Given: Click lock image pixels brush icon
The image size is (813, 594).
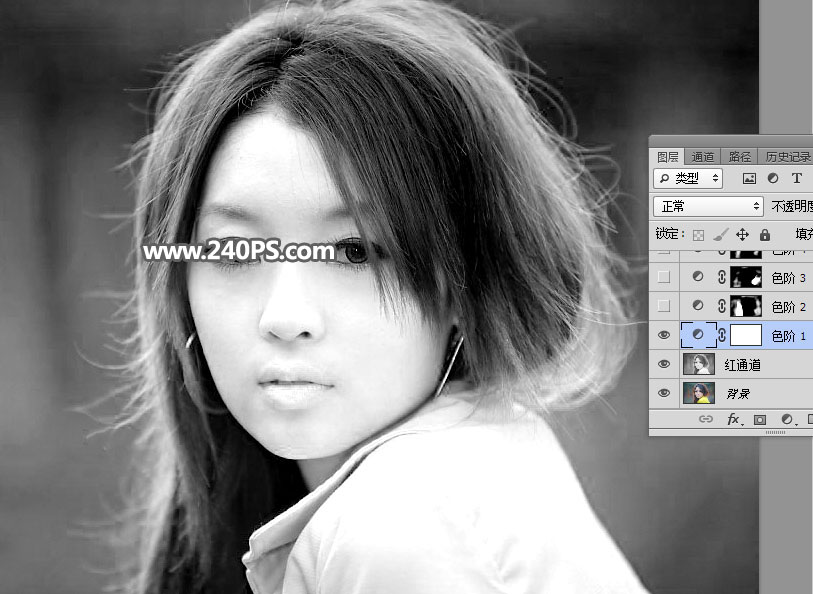Looking at the screenshot, I should coord(721,235).
